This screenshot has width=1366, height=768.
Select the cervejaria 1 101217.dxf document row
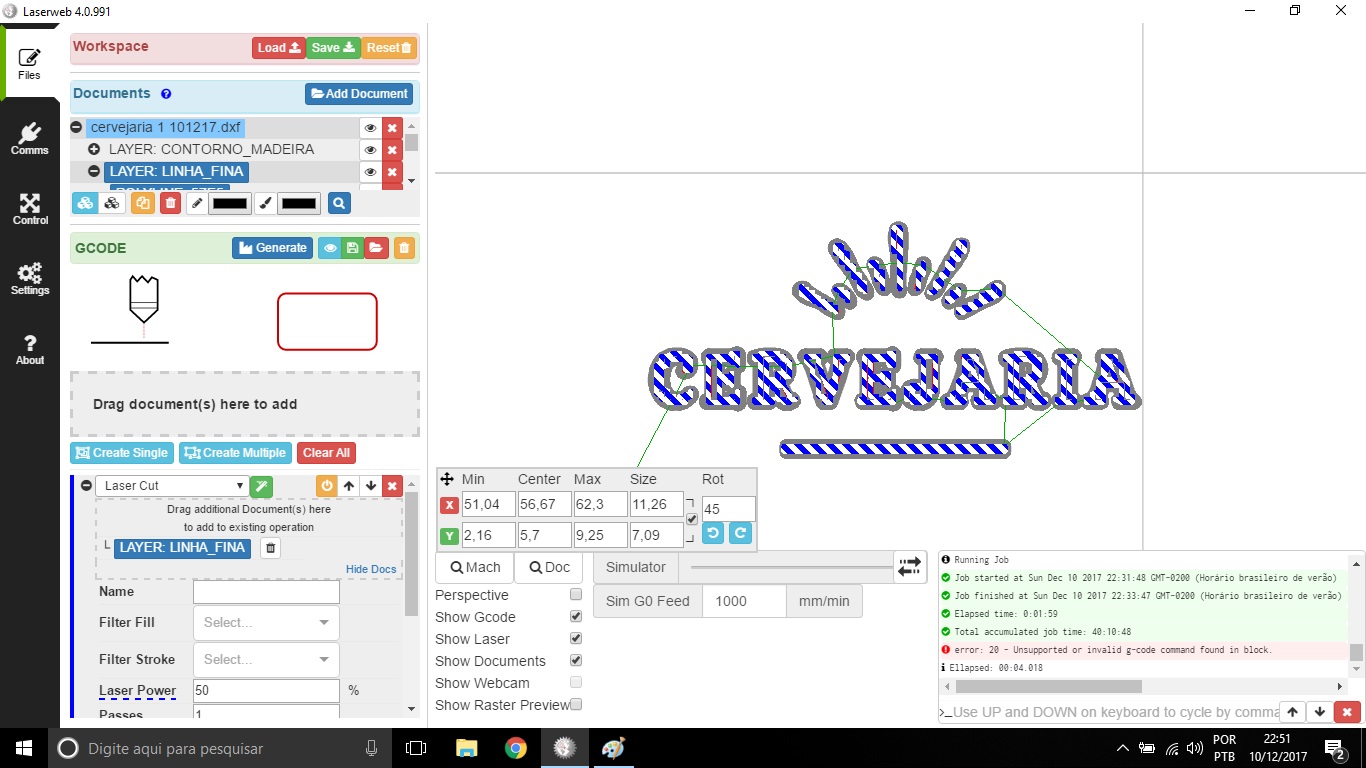pos(165,128)
